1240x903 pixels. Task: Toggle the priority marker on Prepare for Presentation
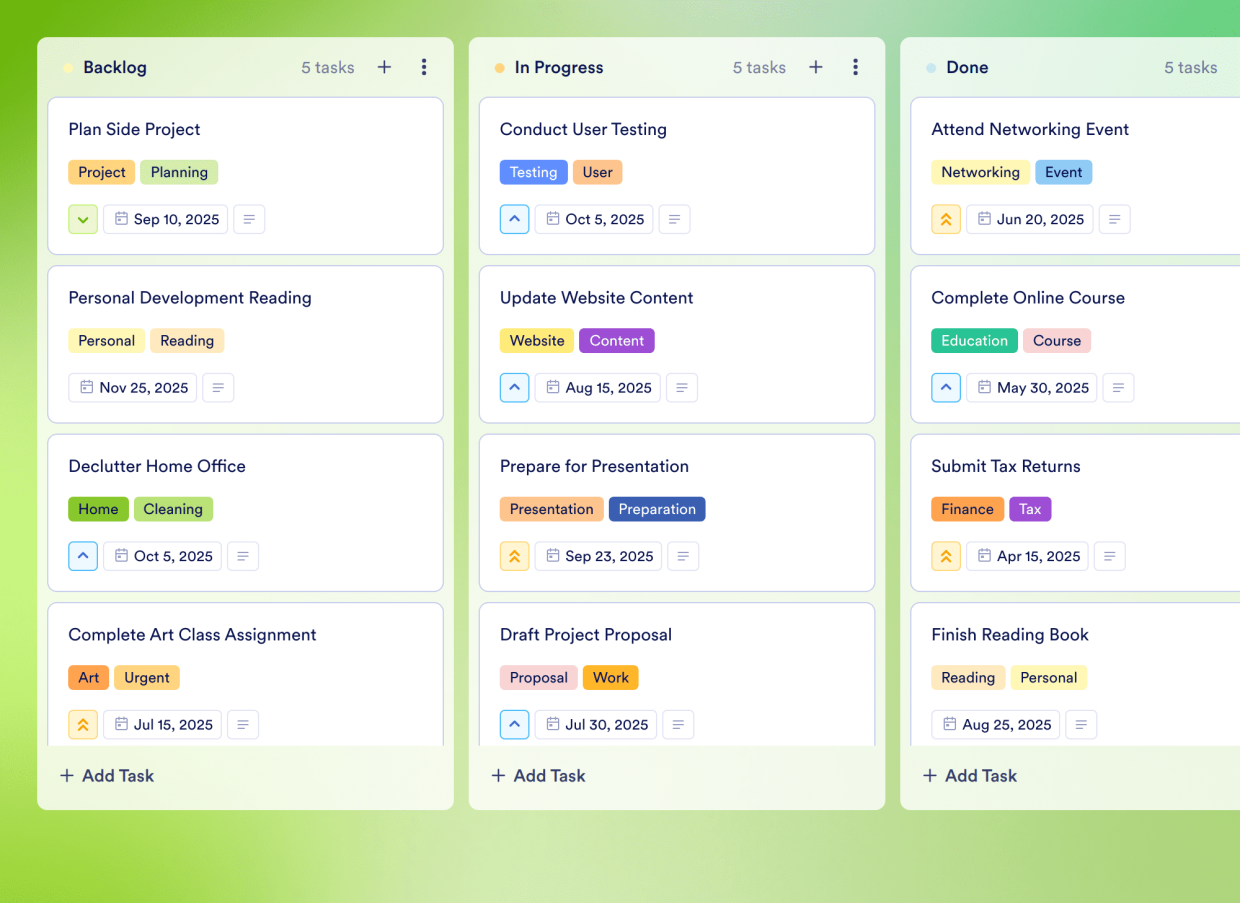[514, 556]
